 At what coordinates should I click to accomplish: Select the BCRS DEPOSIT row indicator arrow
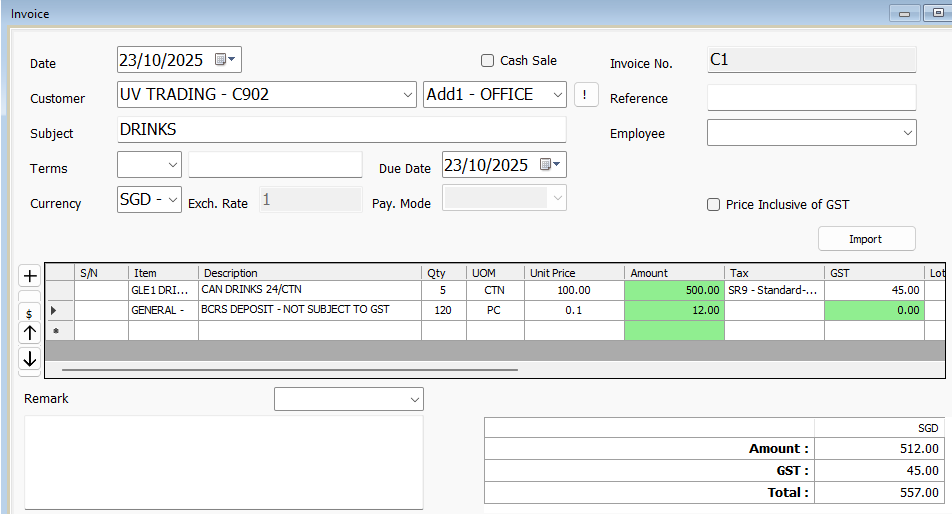[54, 310]
